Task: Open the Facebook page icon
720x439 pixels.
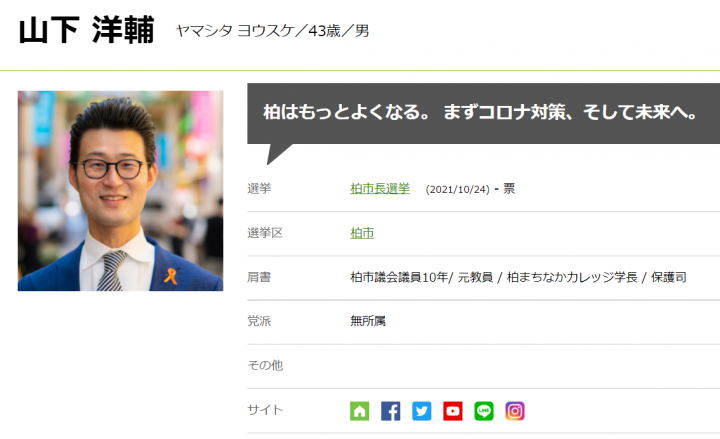Action: (391, 411)
